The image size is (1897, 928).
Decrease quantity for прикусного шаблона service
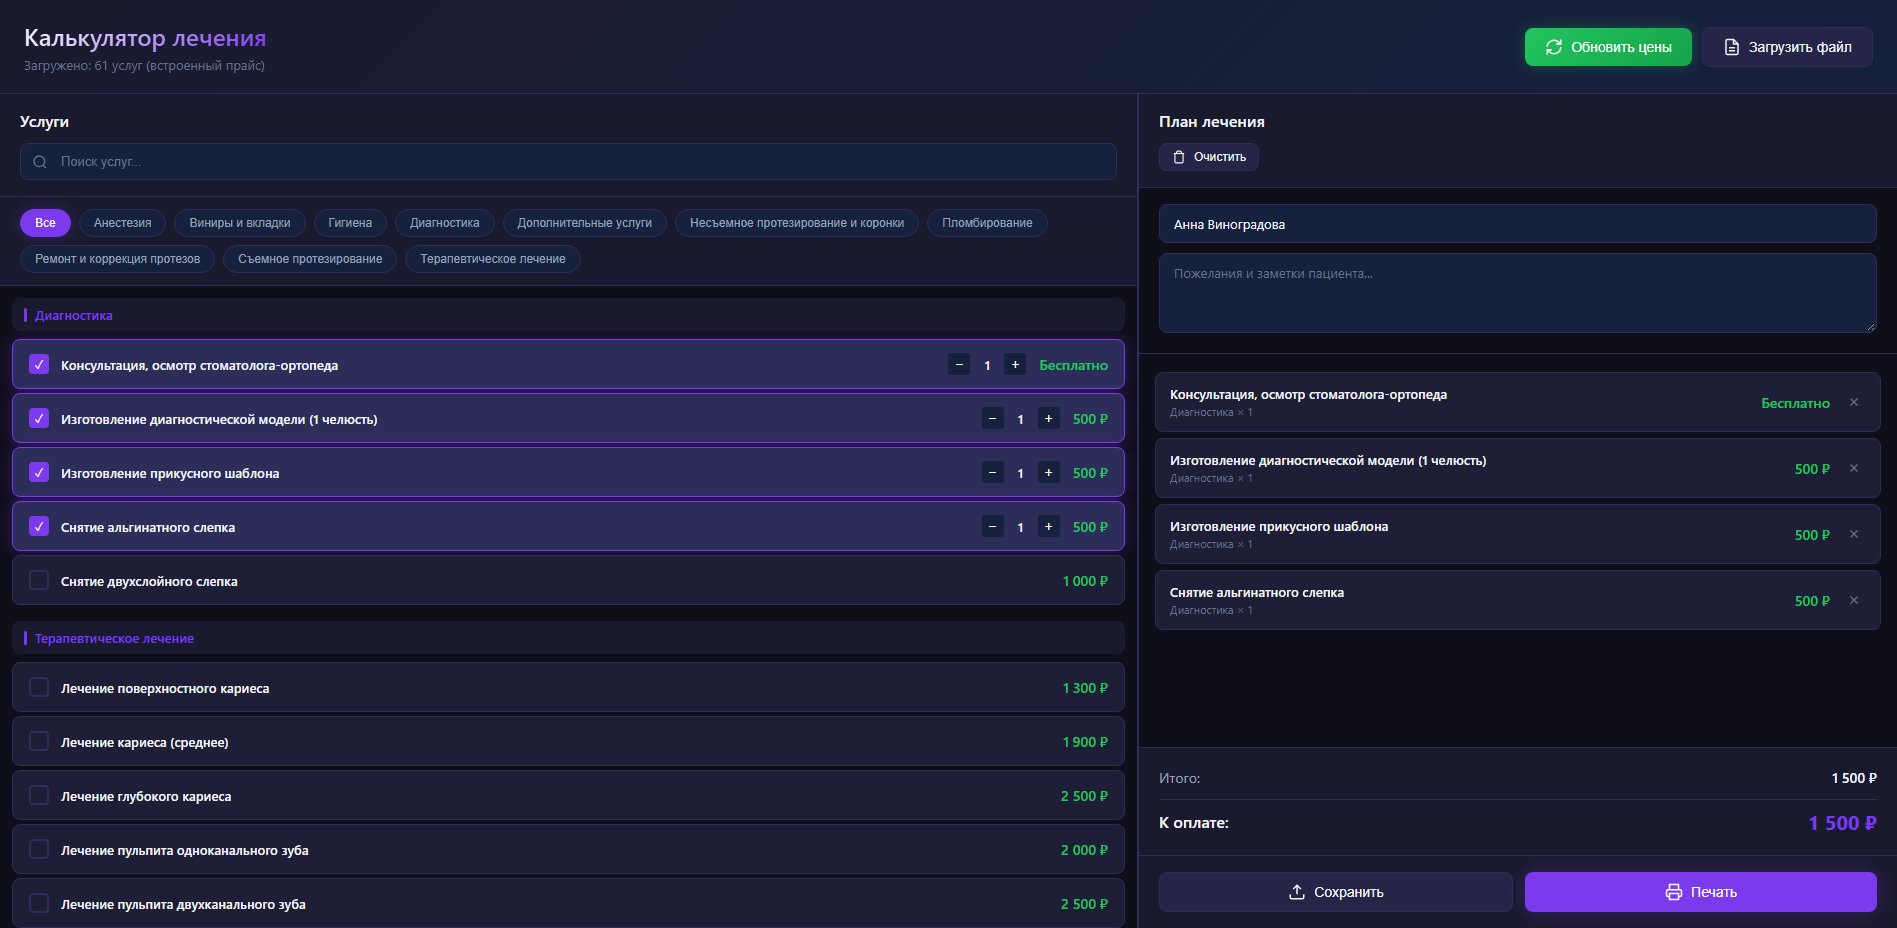[992, 472]
